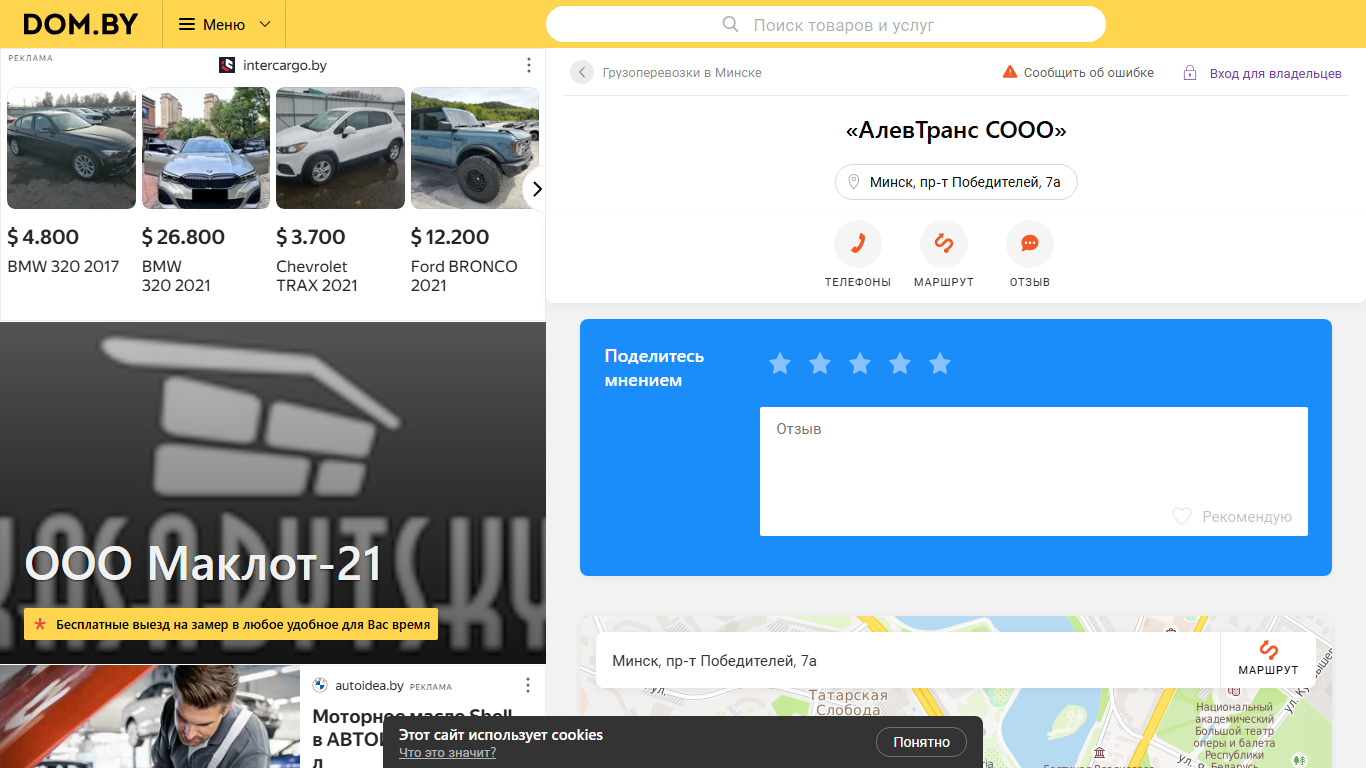The width and height of the screenshot is (1366, 768).
Task: Click the Ford BRONCO 2021 title
Action: (x=464, y=276)
